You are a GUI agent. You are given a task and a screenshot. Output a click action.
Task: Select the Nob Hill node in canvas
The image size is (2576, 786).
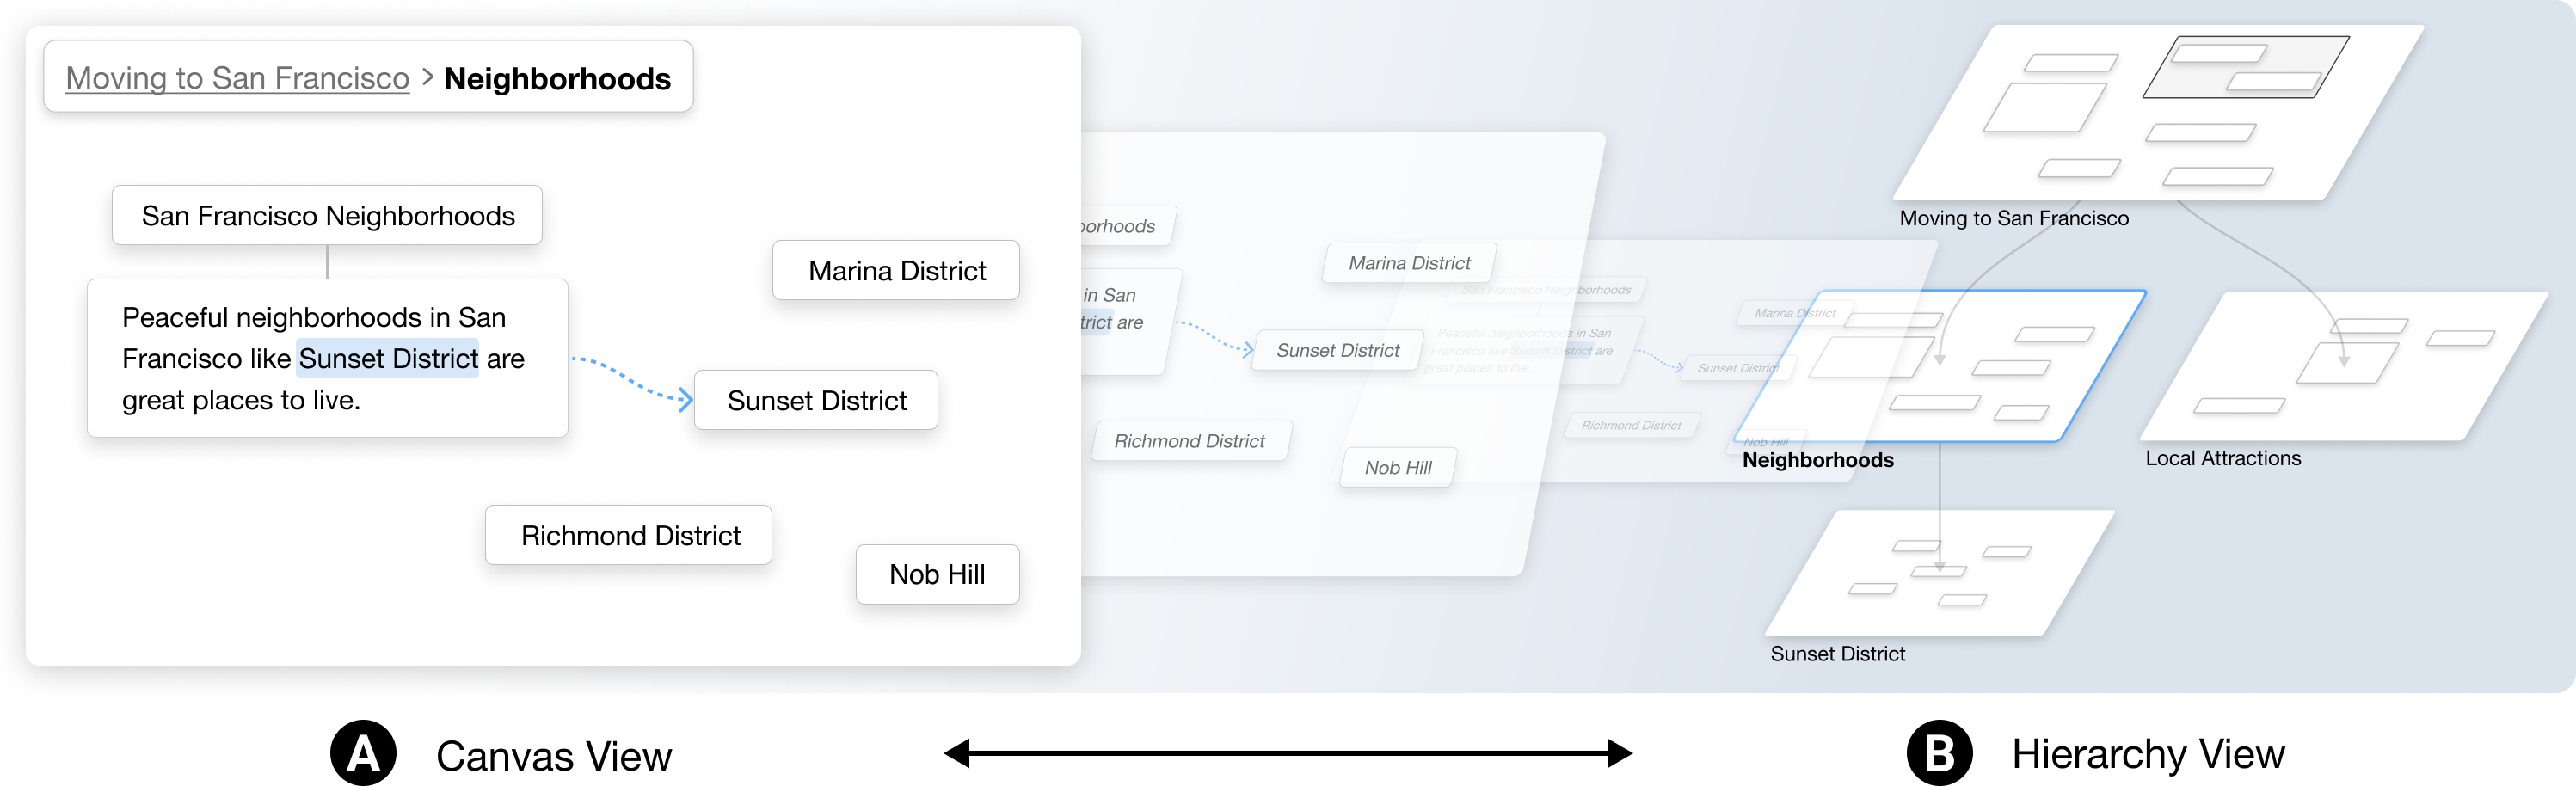[938, 574]
